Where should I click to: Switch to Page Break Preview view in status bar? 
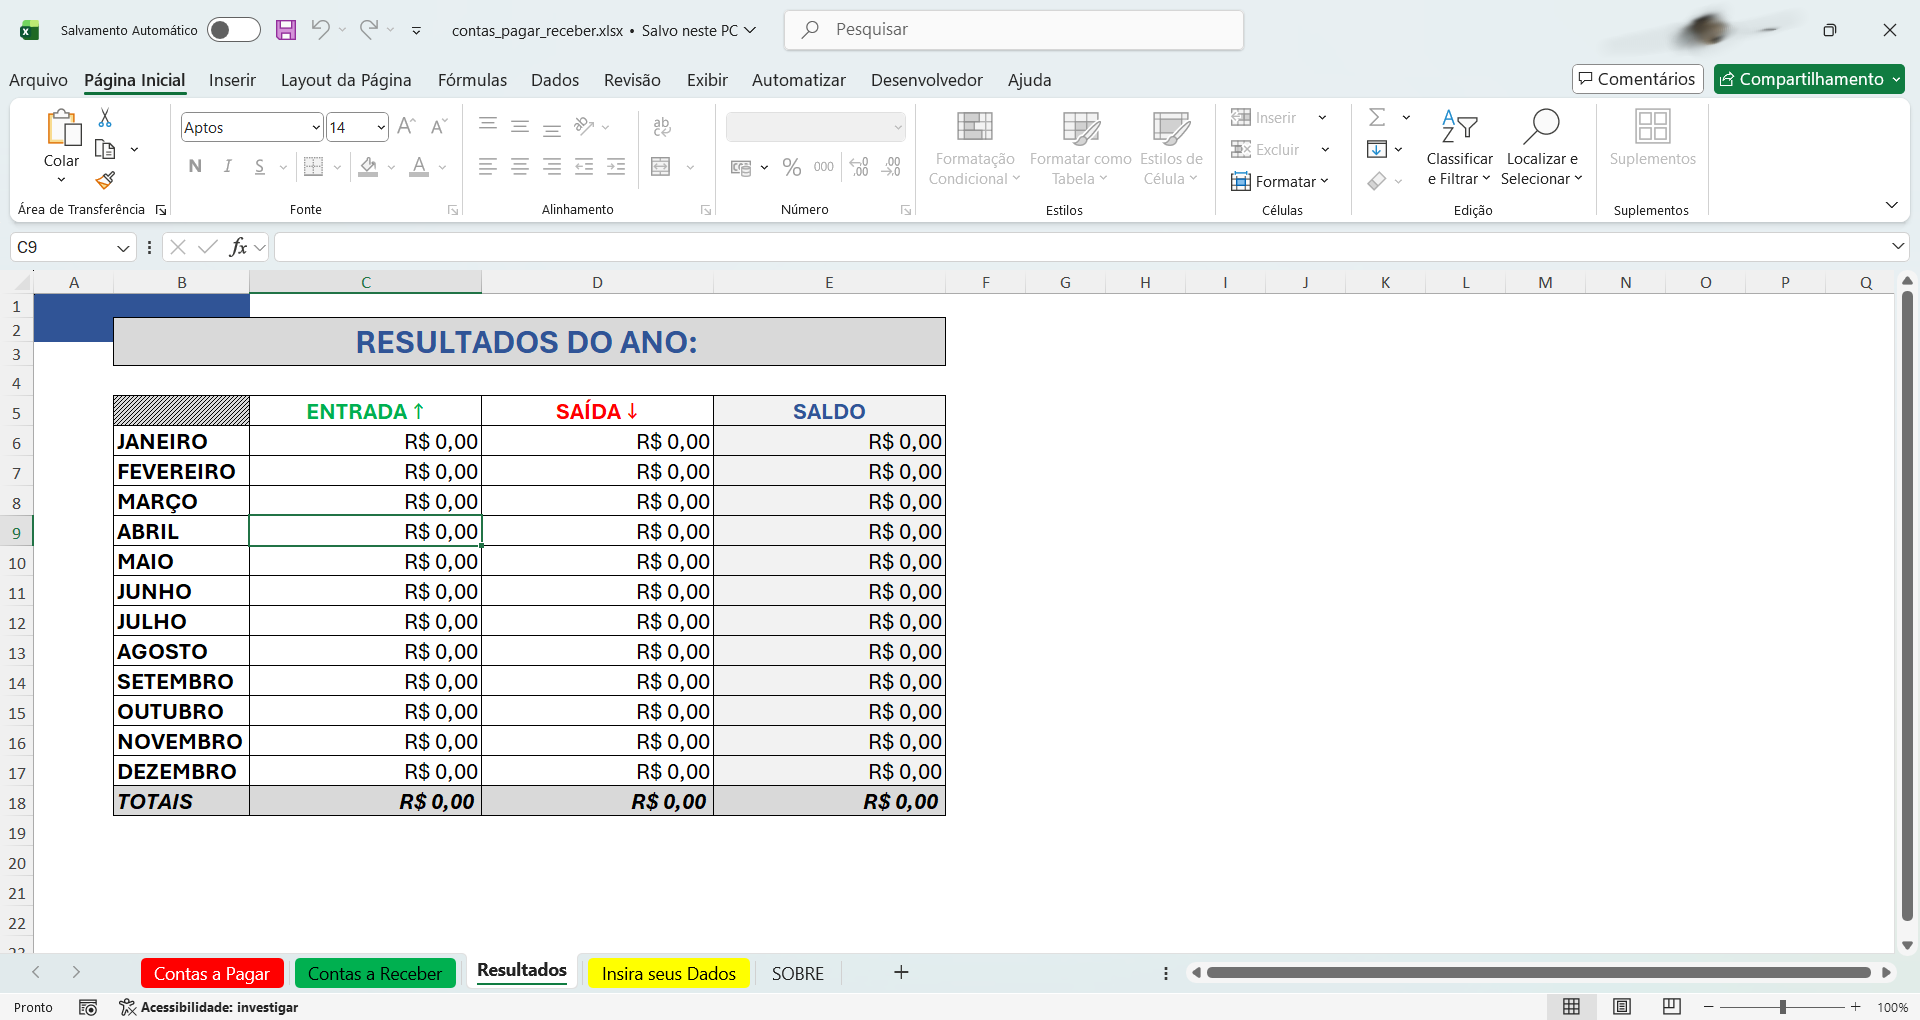[x=1671, y=1007]
